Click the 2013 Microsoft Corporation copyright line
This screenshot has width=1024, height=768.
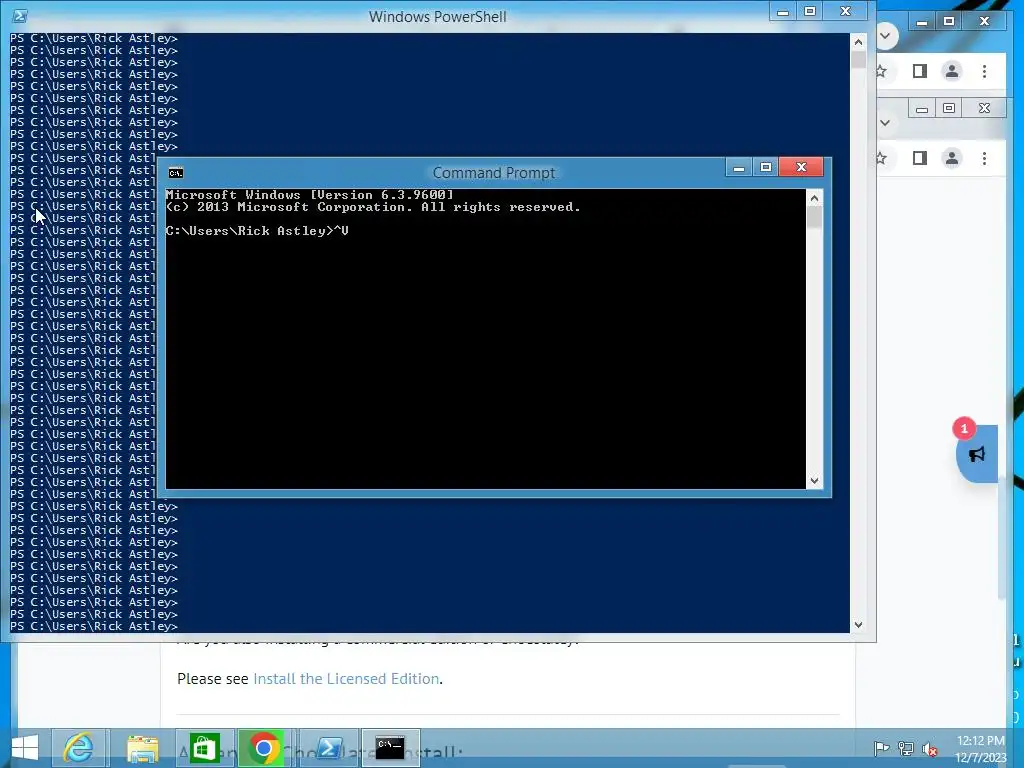click(x=373, y=207)
